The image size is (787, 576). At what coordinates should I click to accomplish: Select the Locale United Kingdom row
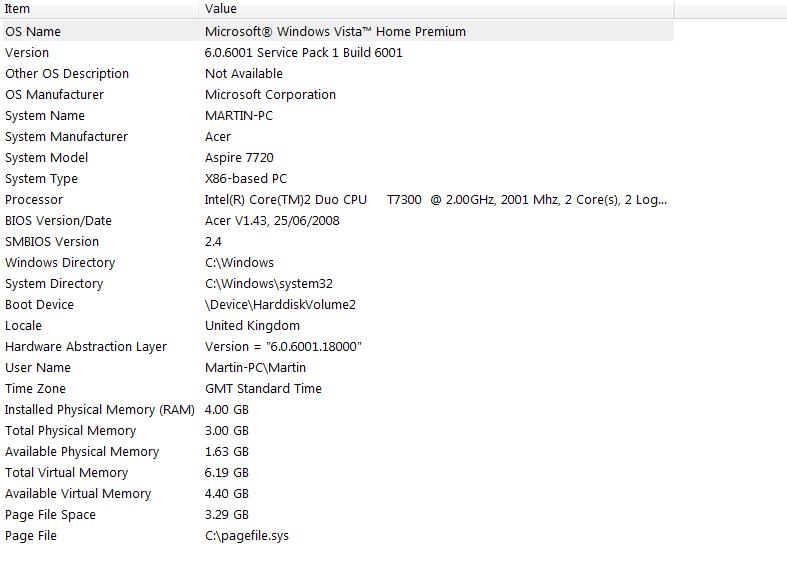(x=337, y=326)
